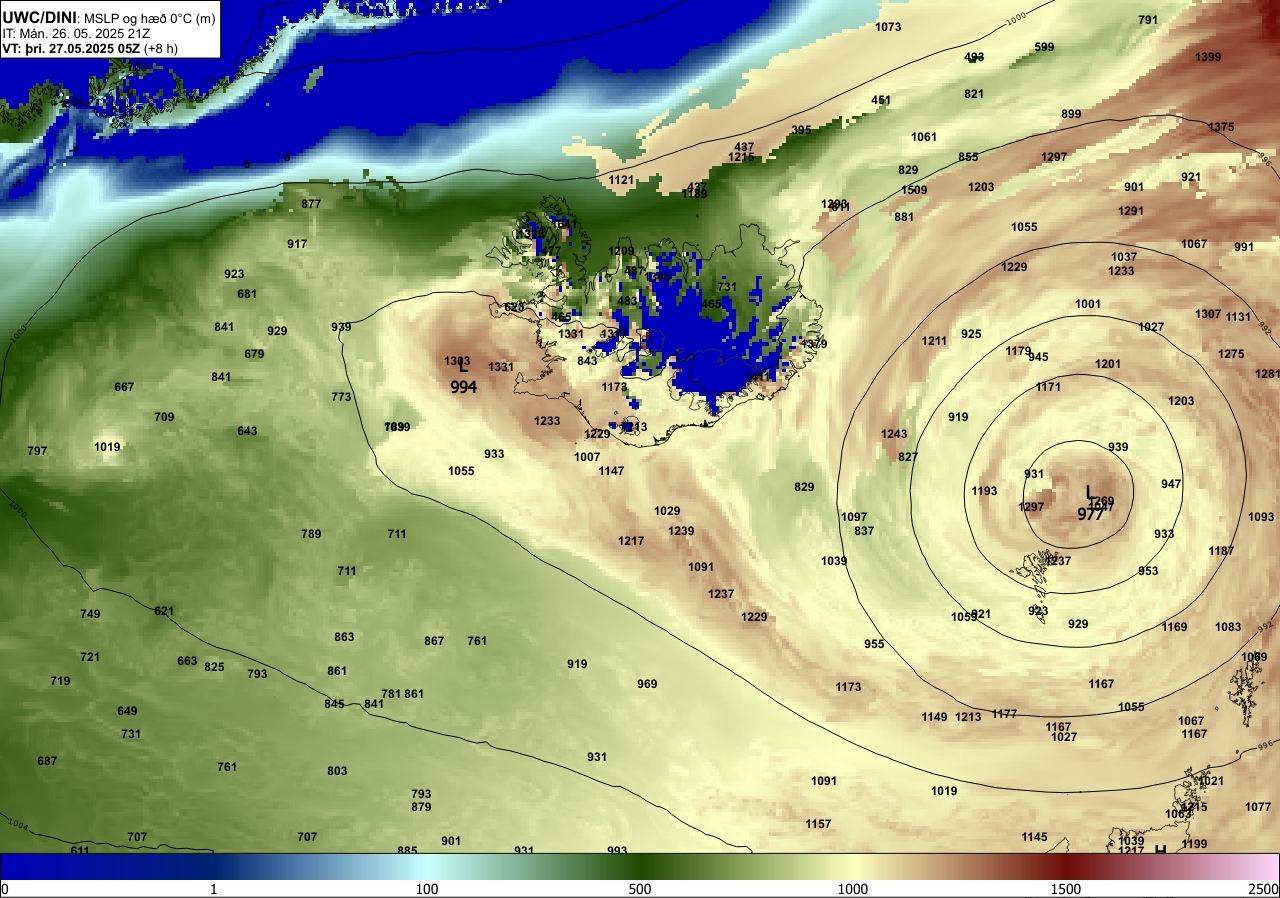This screenshot has width=1280, height=898.
Task: Click the 1000 label on the color scale
Action: pyautogui.click(x=852, y=889)
